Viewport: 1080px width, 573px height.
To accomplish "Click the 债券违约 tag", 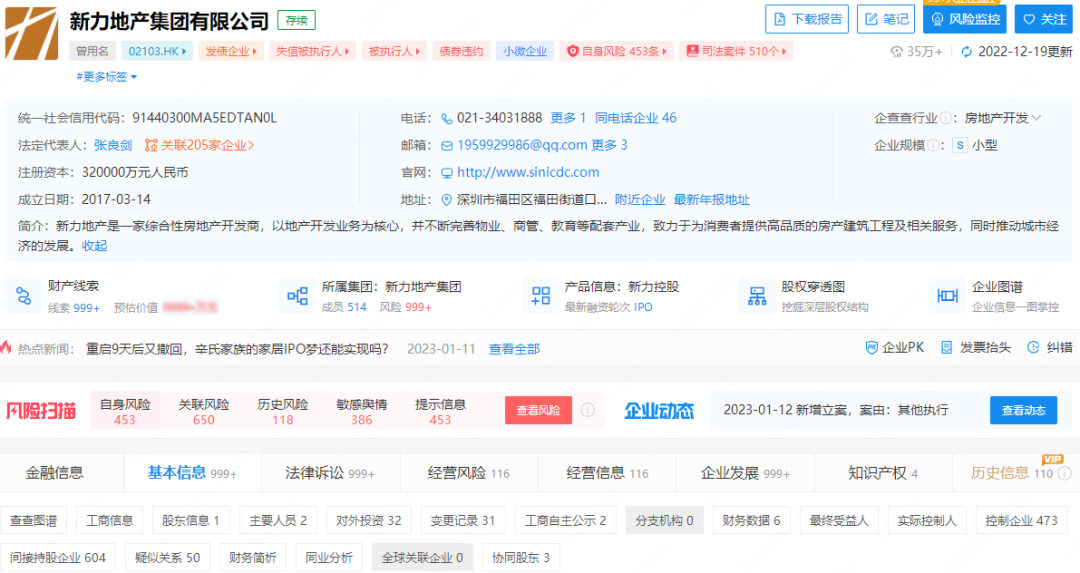I will point(461,51).
